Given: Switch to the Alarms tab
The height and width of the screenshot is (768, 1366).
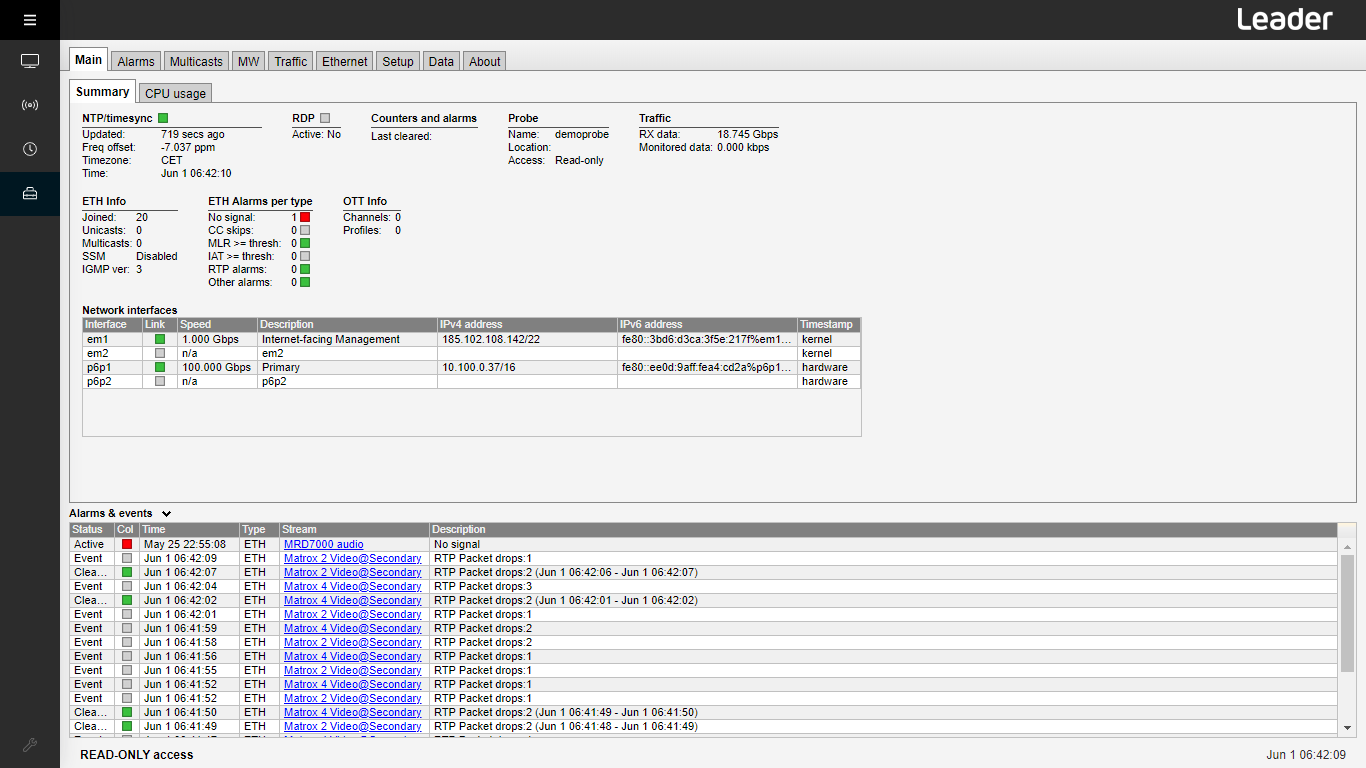Looking at the screenshot, I should [x=136, y=62].
